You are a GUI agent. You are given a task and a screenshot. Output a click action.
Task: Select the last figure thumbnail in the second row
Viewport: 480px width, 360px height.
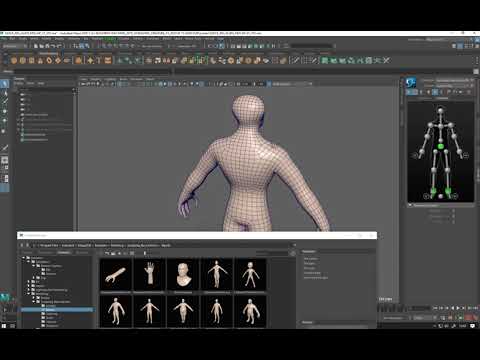click(250, 311)
